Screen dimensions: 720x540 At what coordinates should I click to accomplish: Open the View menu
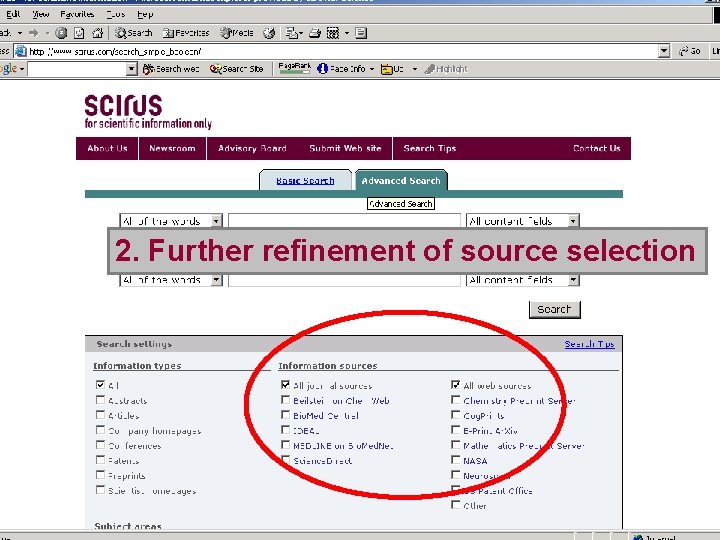pos(40,14)
